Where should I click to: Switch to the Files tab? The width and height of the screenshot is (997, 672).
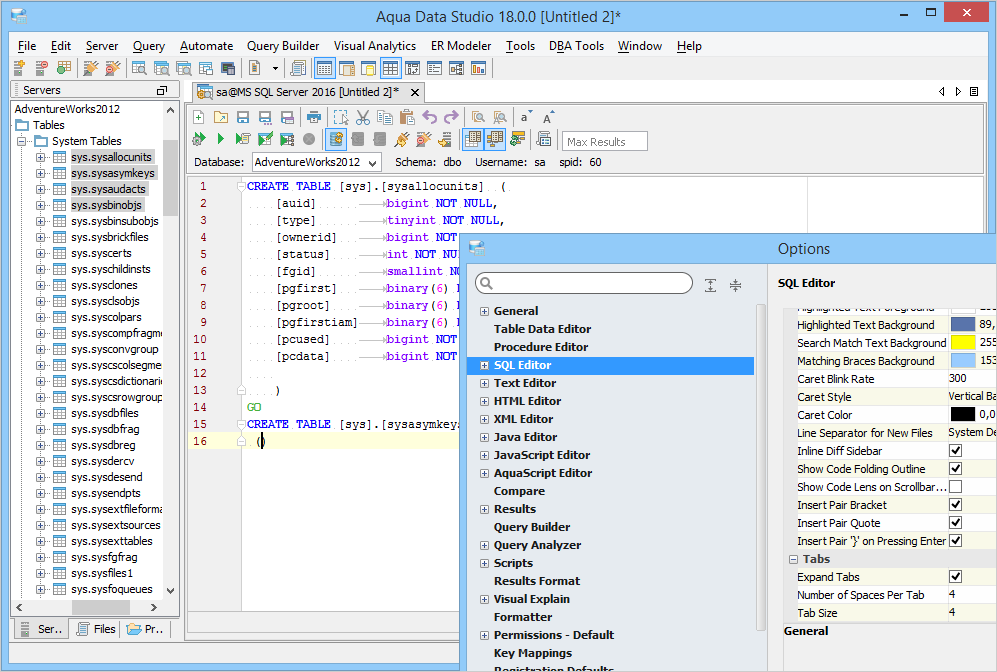(x=95, y=629)
